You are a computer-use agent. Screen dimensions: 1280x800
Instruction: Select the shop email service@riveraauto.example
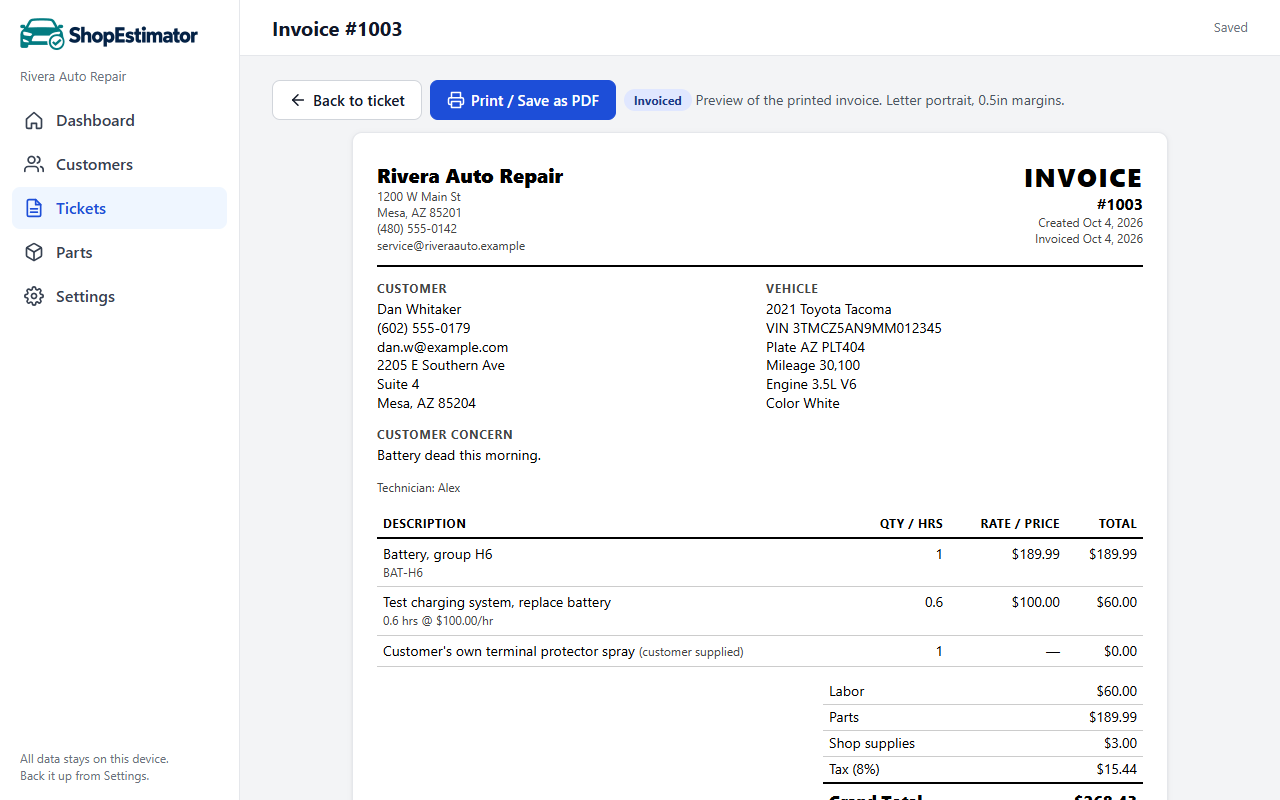click(451, 246)
